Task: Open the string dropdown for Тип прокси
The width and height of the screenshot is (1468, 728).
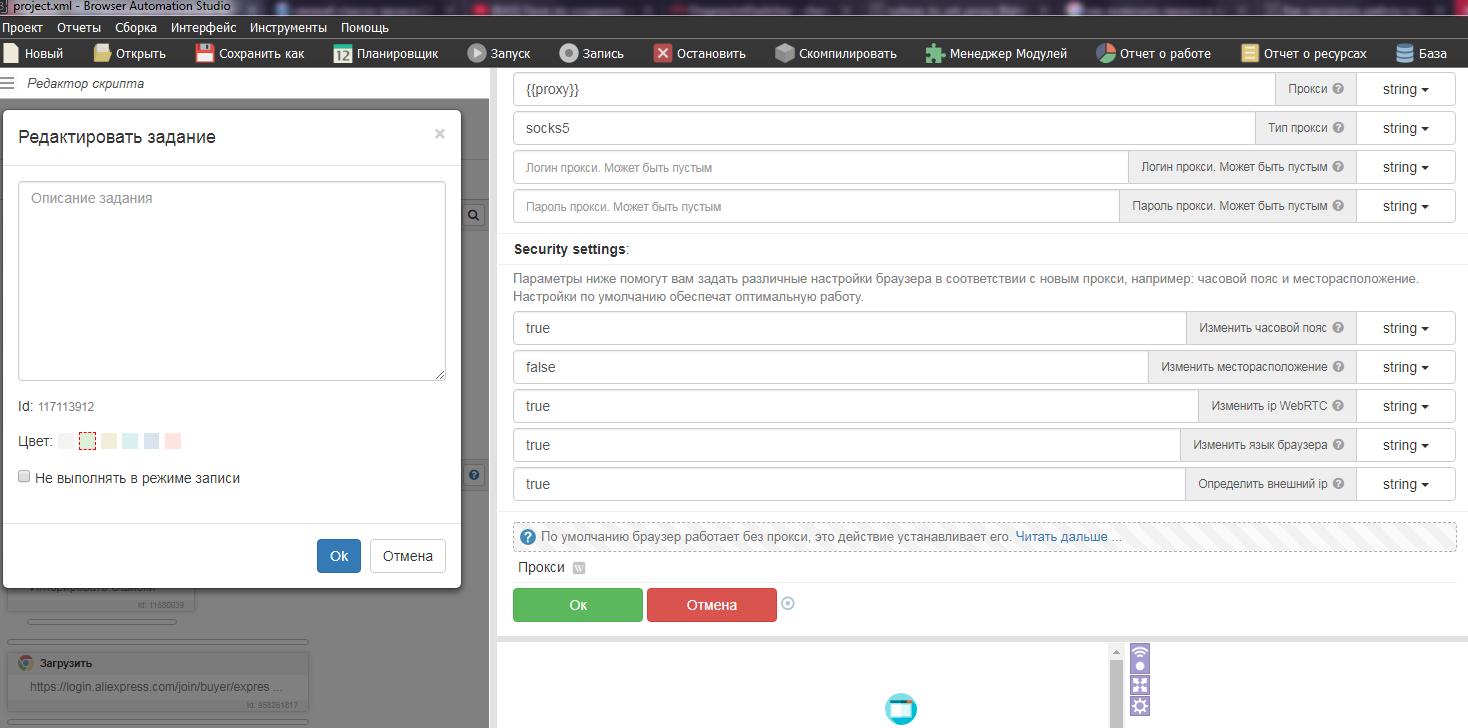Action: 1405,128
